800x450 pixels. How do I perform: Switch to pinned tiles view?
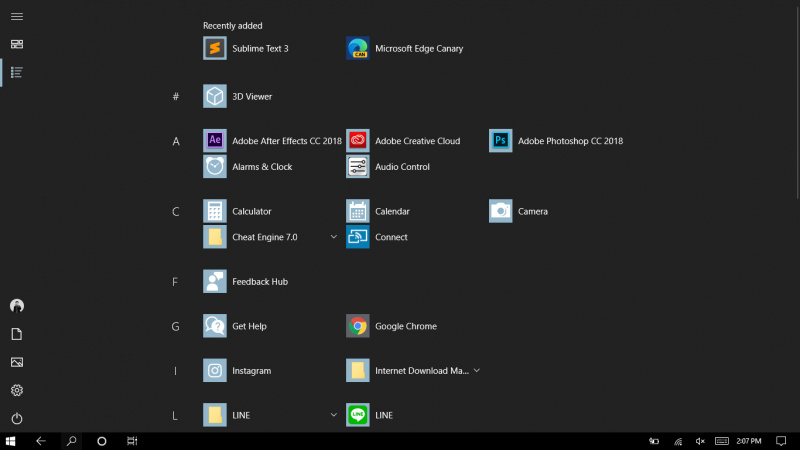click(x=17, y=44)
